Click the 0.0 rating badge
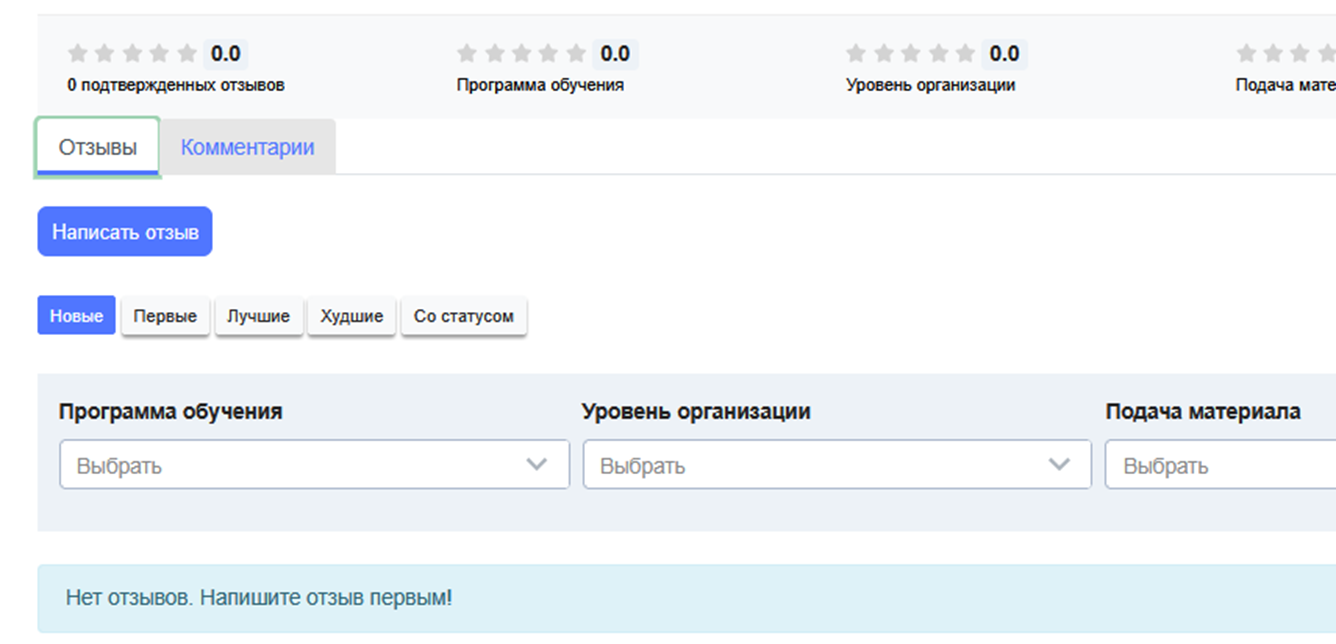The height and width of the screenshot is (644, 1336). pyautogui.click(x=226, y=53)
